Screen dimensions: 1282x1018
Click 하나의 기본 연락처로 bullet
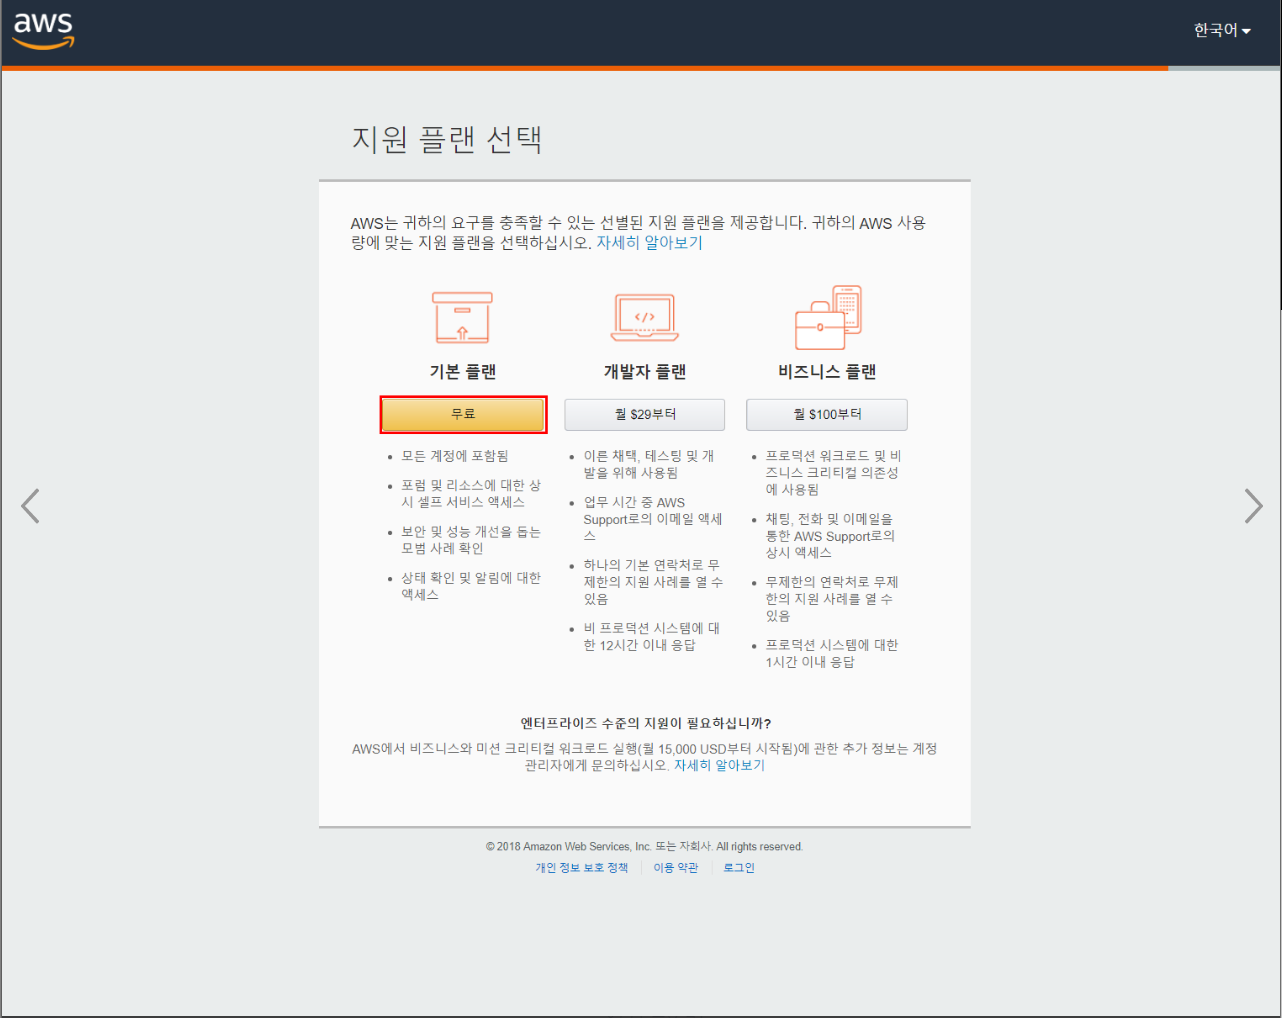[x=653, y=582]
